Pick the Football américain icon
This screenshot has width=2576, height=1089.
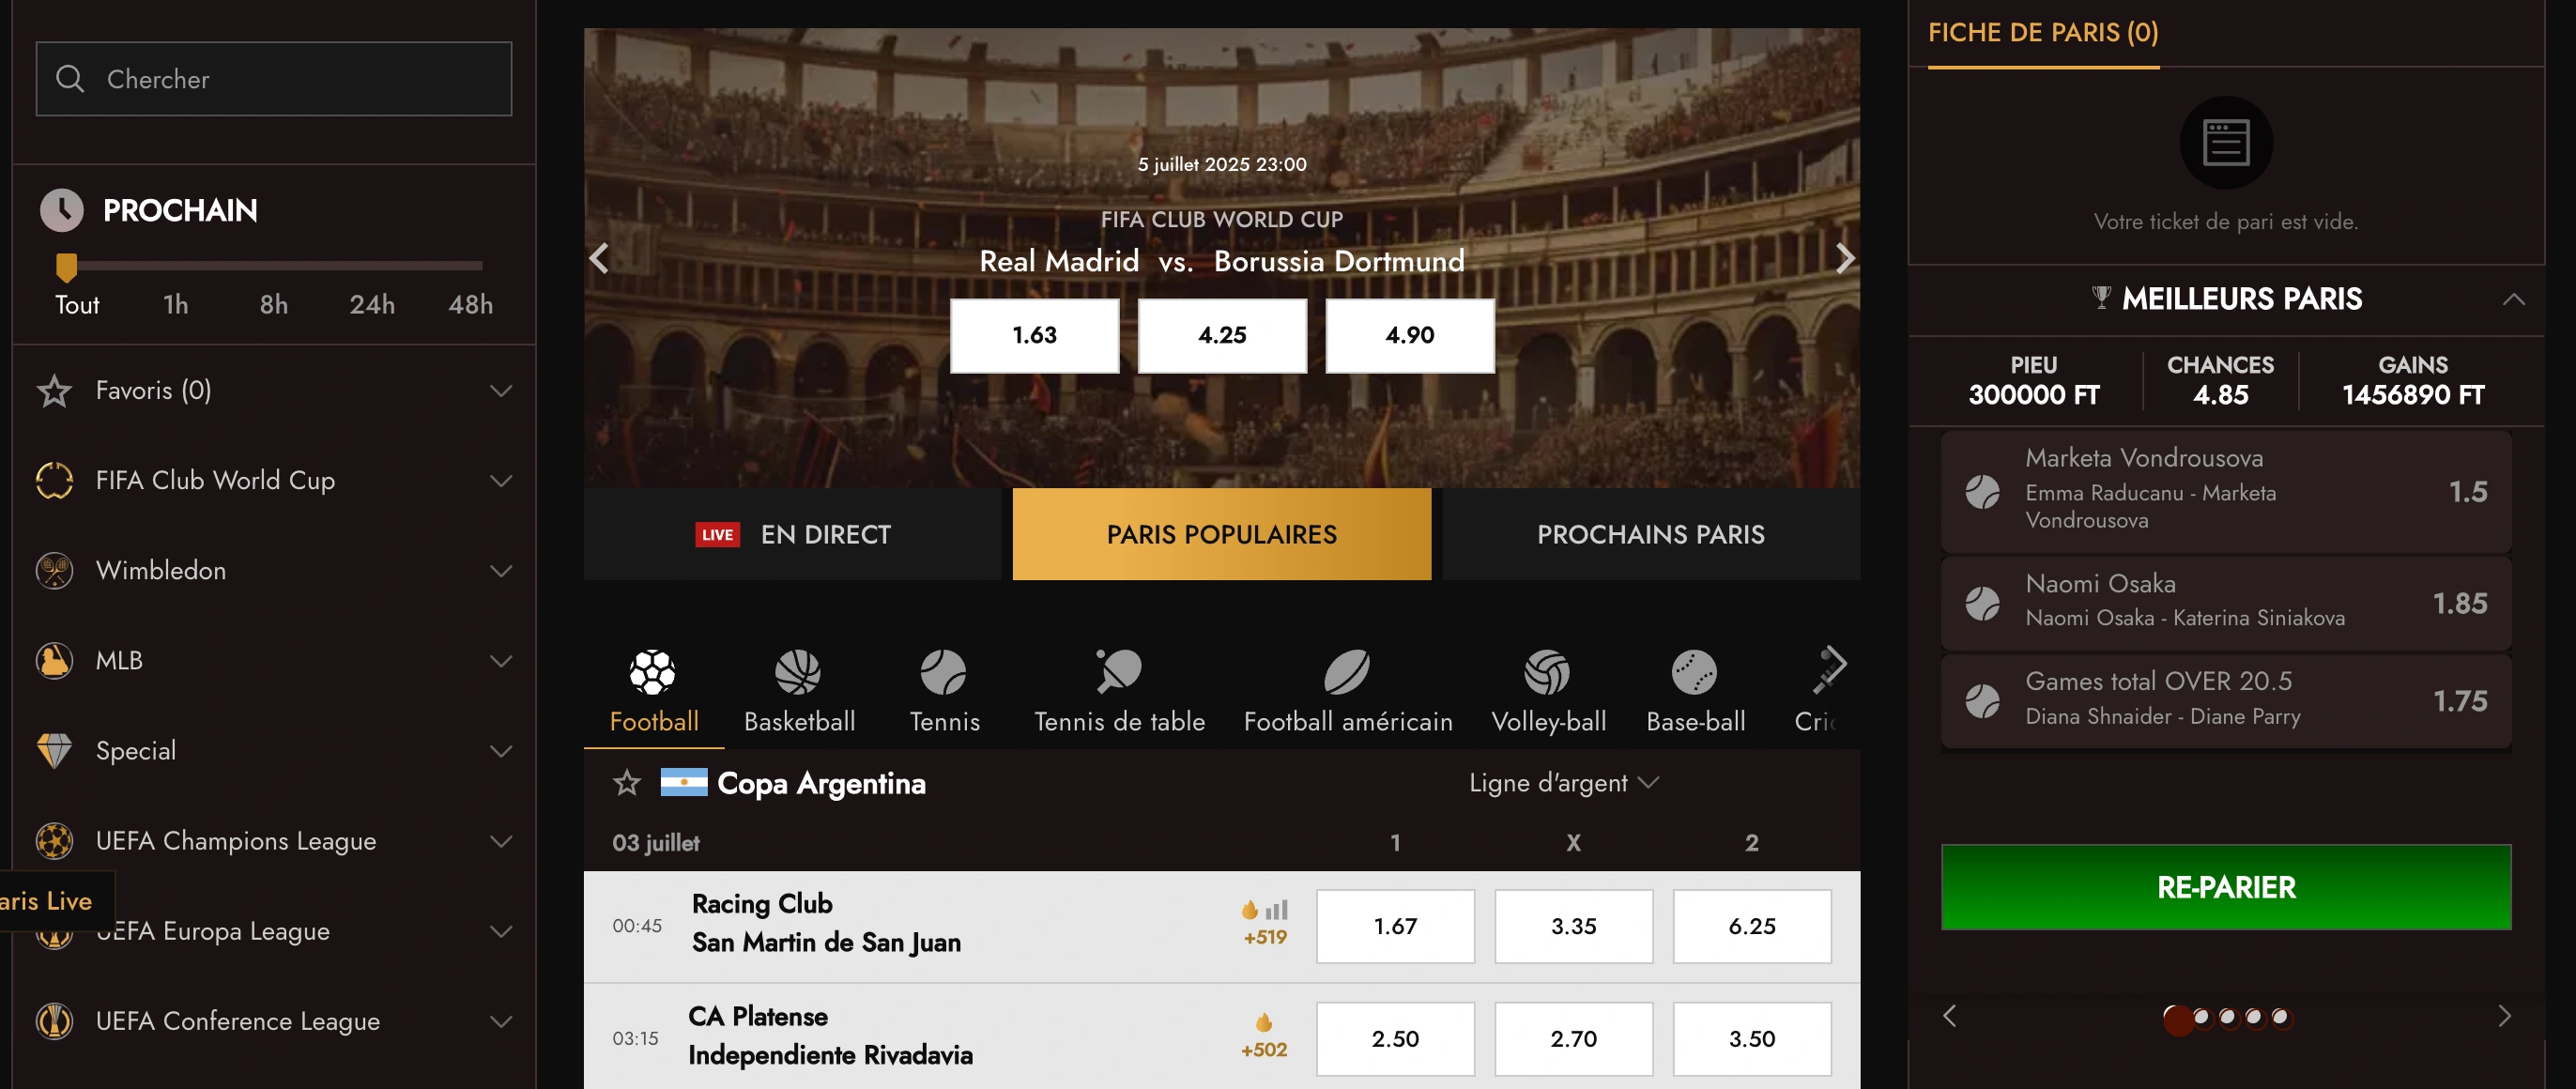tap(1346, 673)
